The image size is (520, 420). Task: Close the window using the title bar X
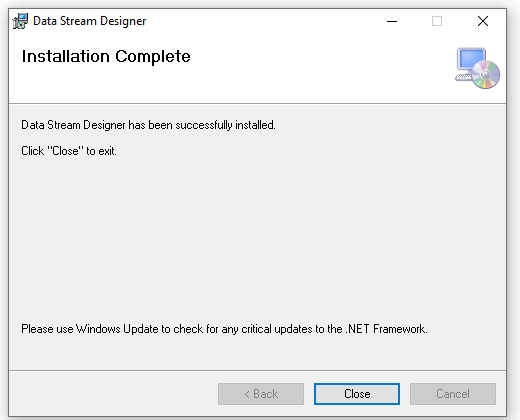[x=483, y=21]
